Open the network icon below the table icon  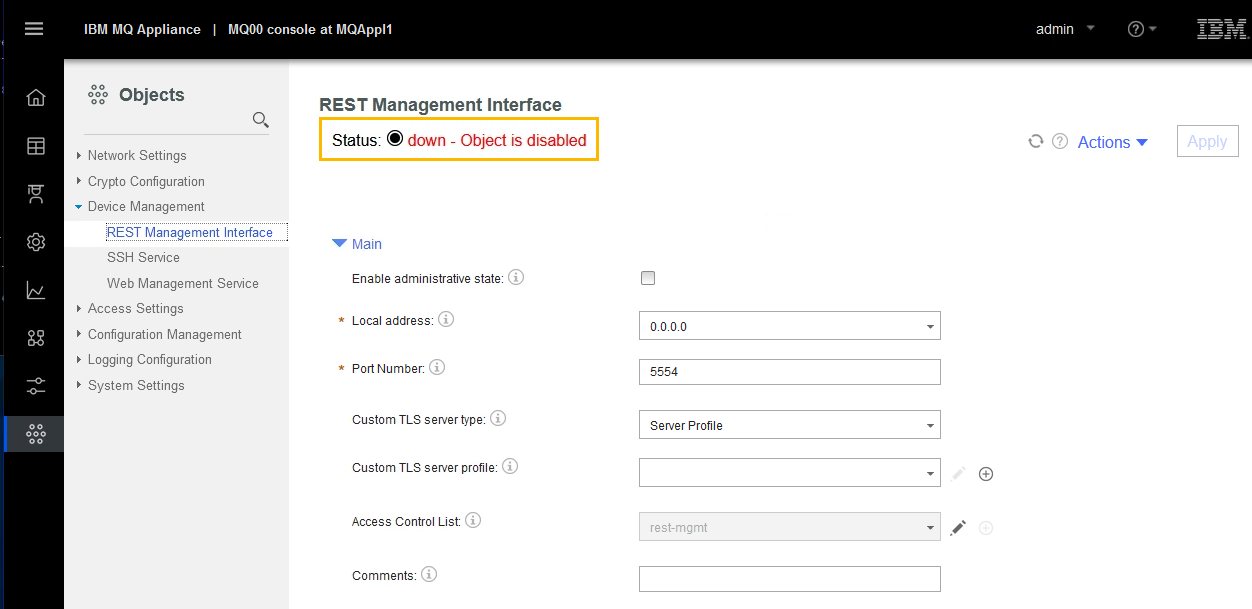pos(36,194)
